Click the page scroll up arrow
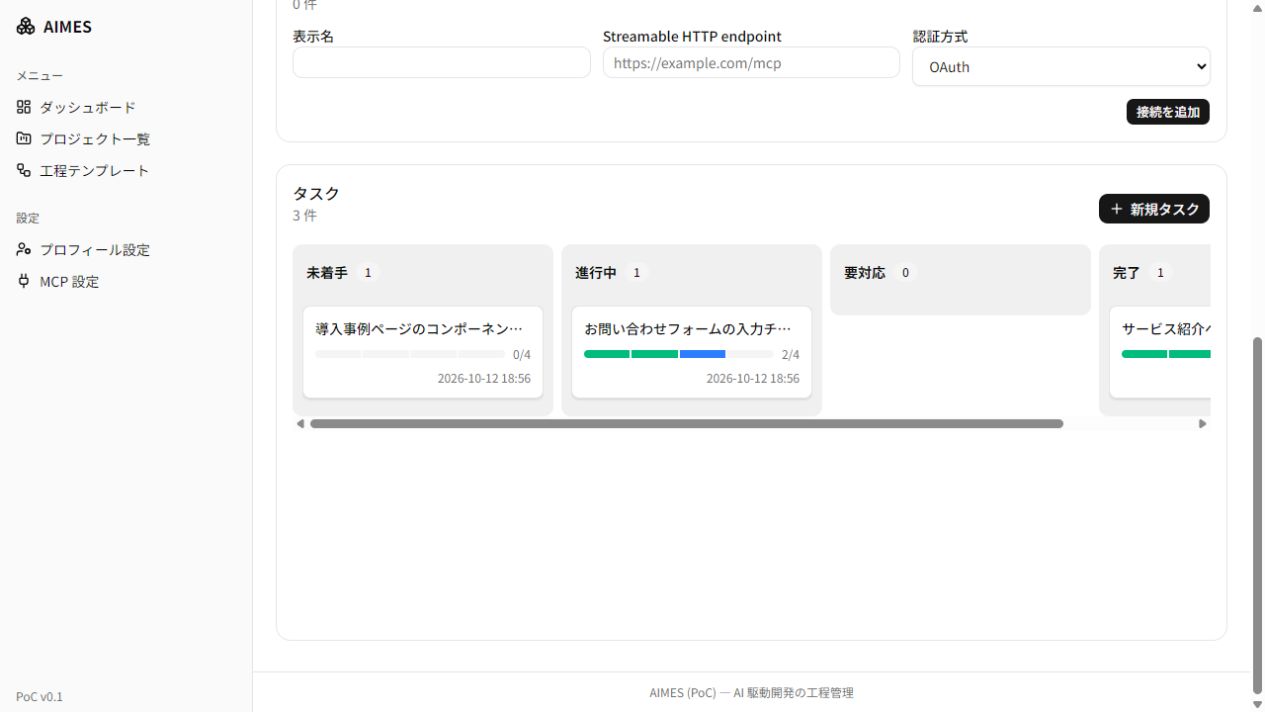The height and width of the screenshot is (712, 1265). click(x=1258, y=8)
